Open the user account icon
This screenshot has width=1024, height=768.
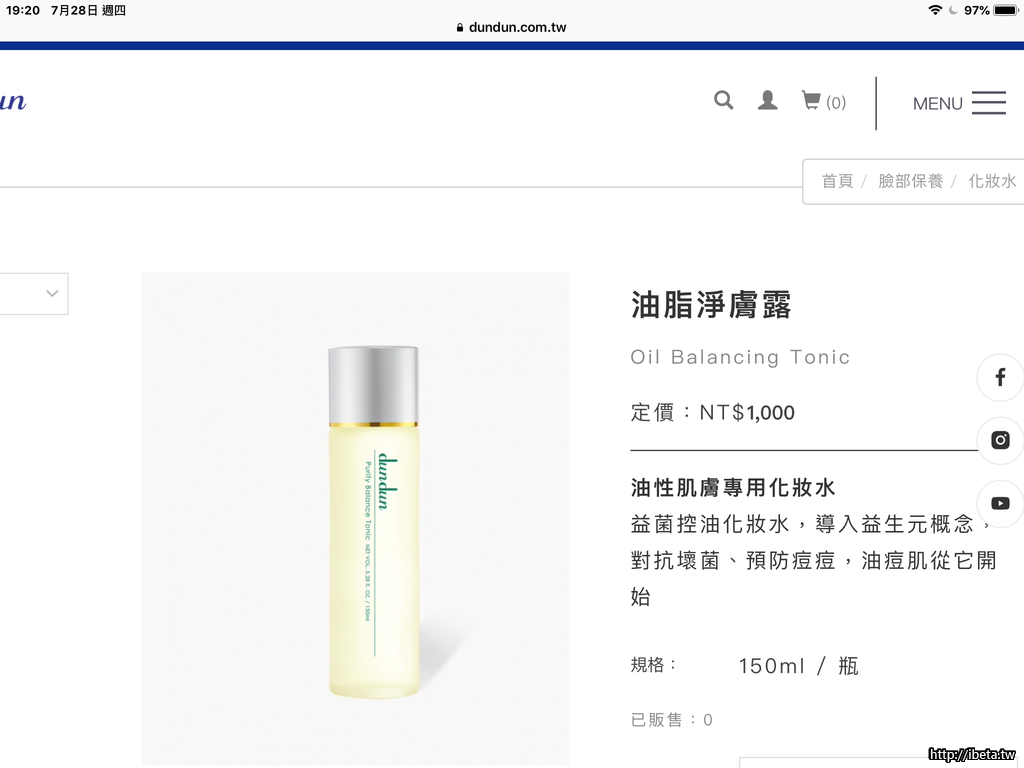(x=767, y=100)
